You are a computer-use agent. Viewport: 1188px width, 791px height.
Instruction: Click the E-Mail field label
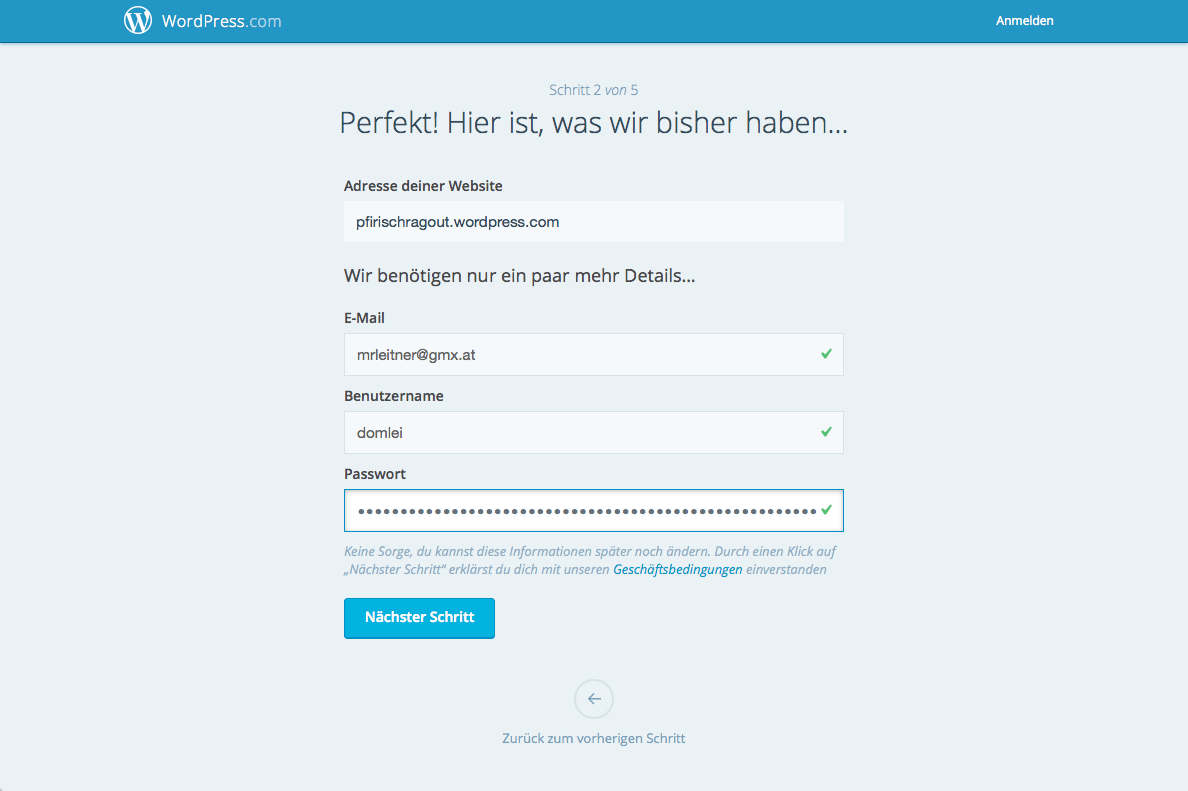(x=364, y=318)
